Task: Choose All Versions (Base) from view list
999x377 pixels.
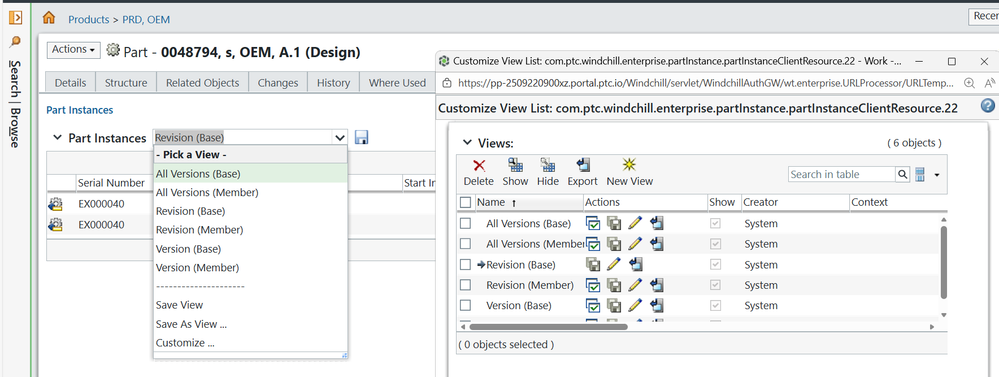Action: click(250, 173)
